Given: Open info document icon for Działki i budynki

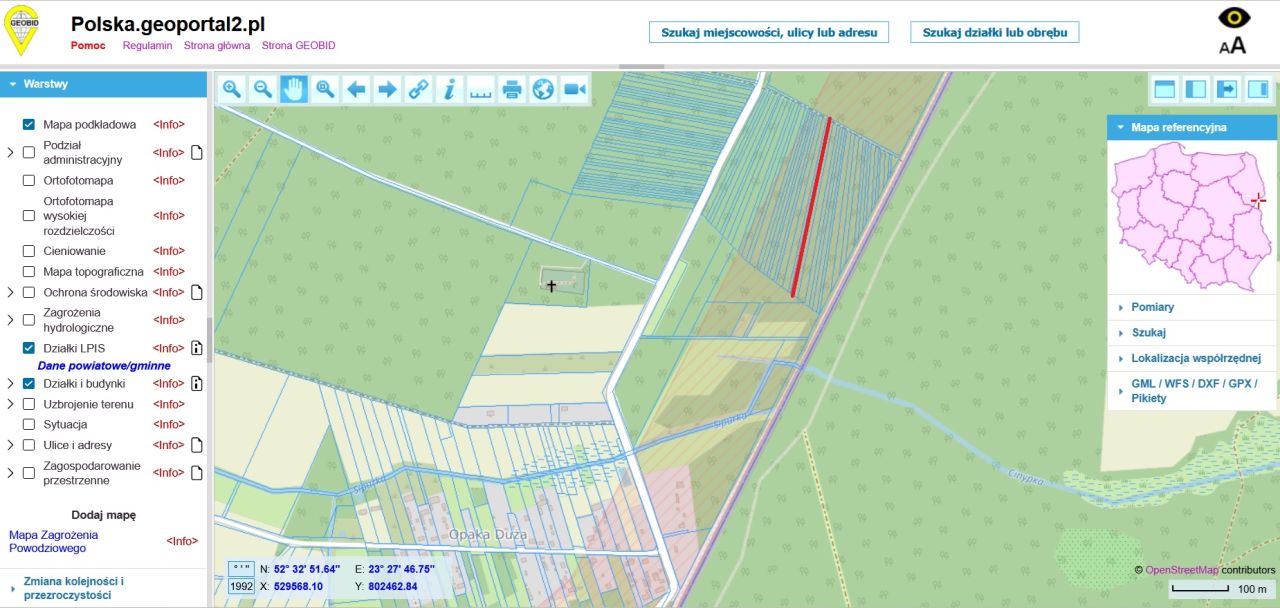Looking at the screenshot, I should point(197,383).
